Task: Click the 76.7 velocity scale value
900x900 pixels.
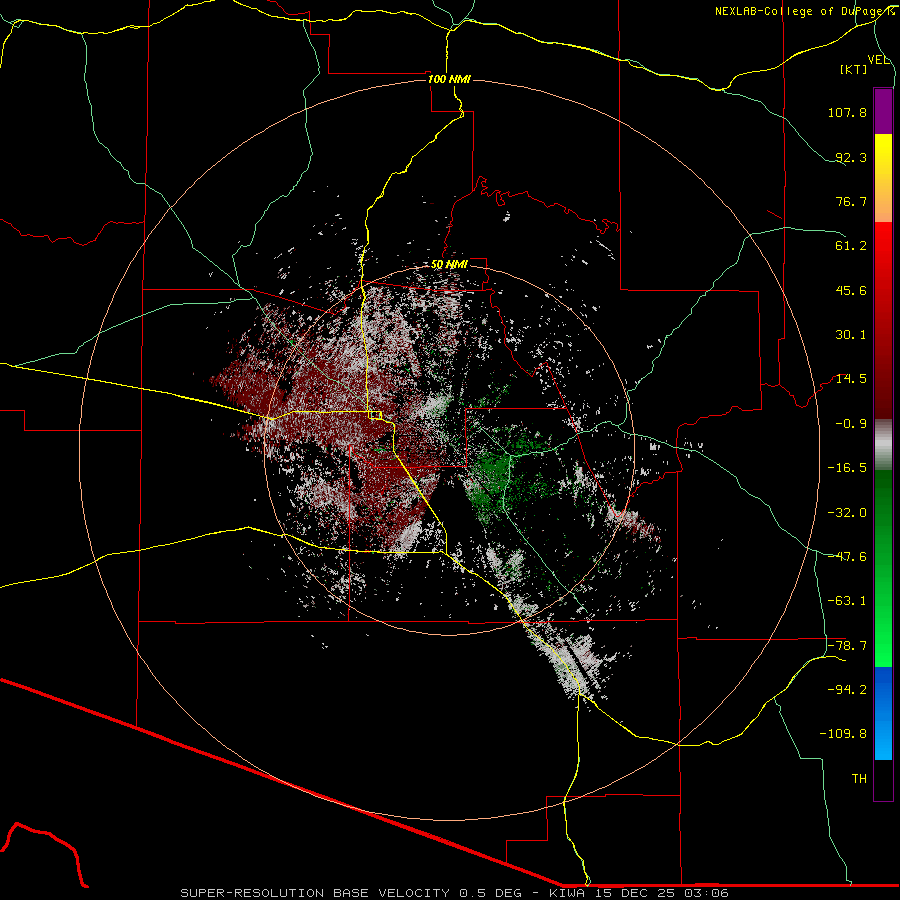Action: (x=851, y=201)
